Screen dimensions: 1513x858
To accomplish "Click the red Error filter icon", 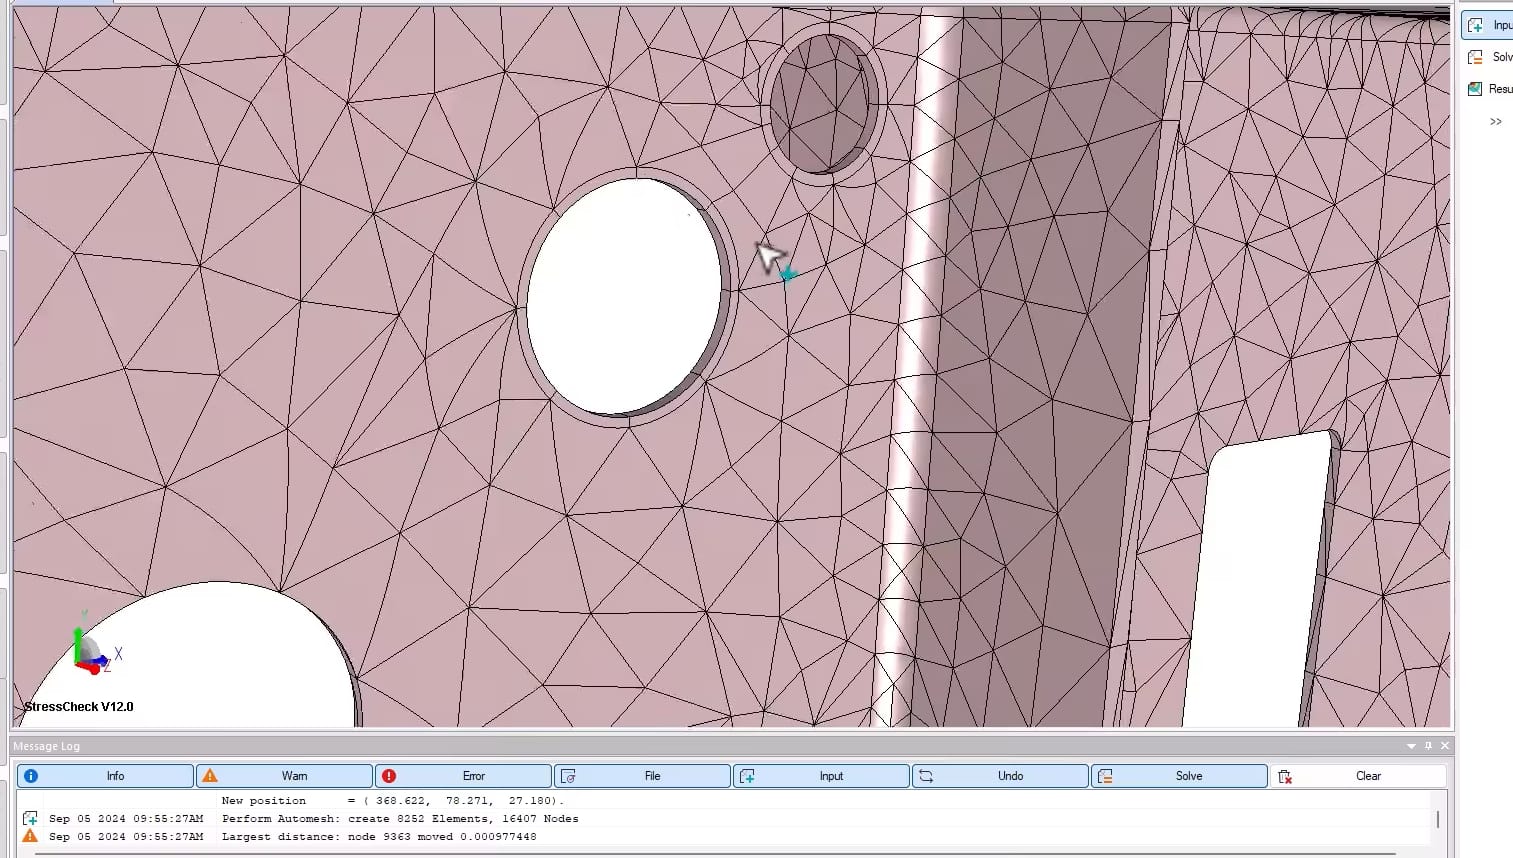I will (x=389, y=775).
